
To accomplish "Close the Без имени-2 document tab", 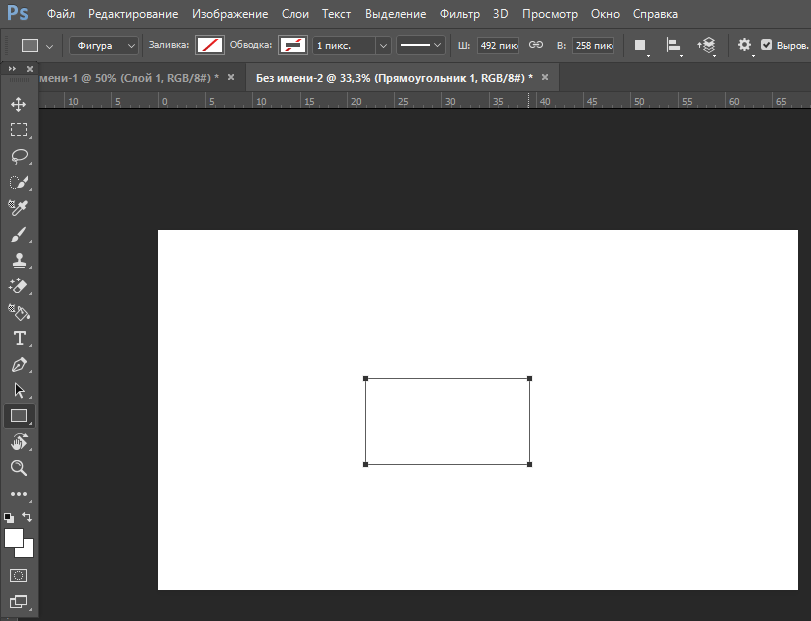I will point(545,77).
